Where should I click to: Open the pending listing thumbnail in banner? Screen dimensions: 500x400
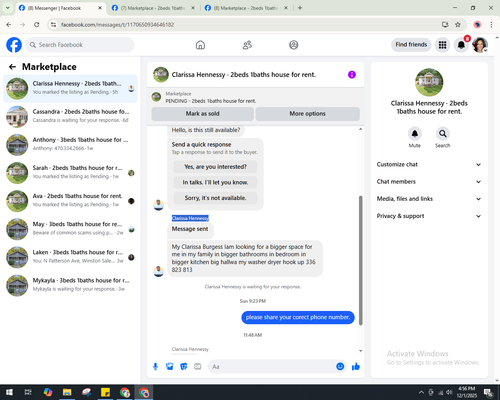pyautogui.click(x=156, y=97)
